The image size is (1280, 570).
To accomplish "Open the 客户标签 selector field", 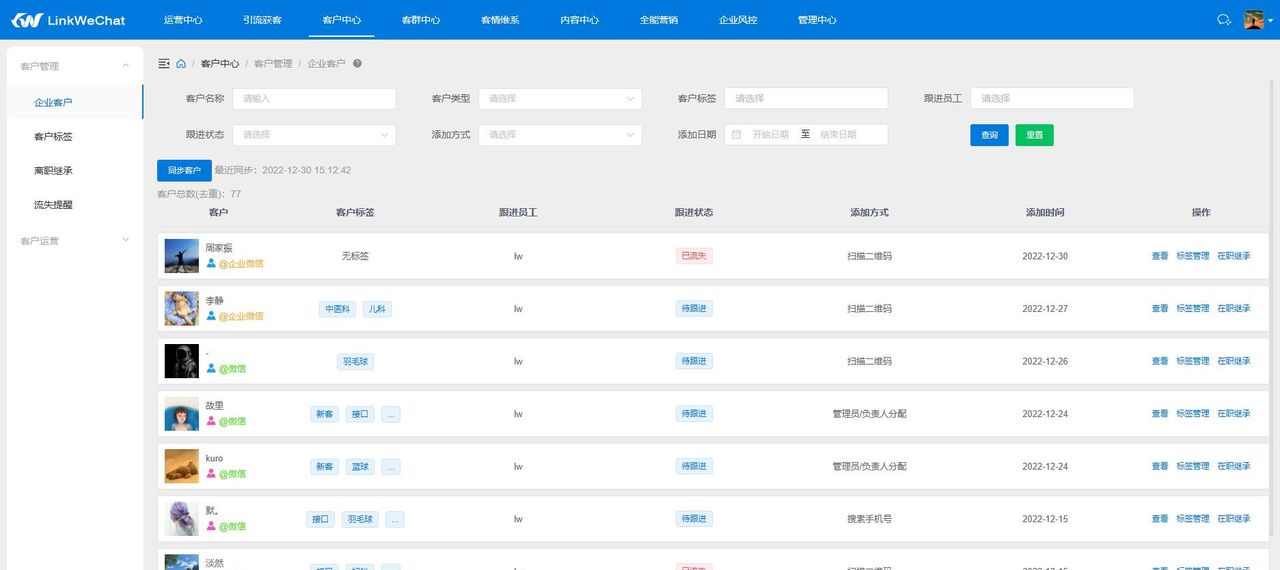I will pyautogui.click(x=806, y=98).
